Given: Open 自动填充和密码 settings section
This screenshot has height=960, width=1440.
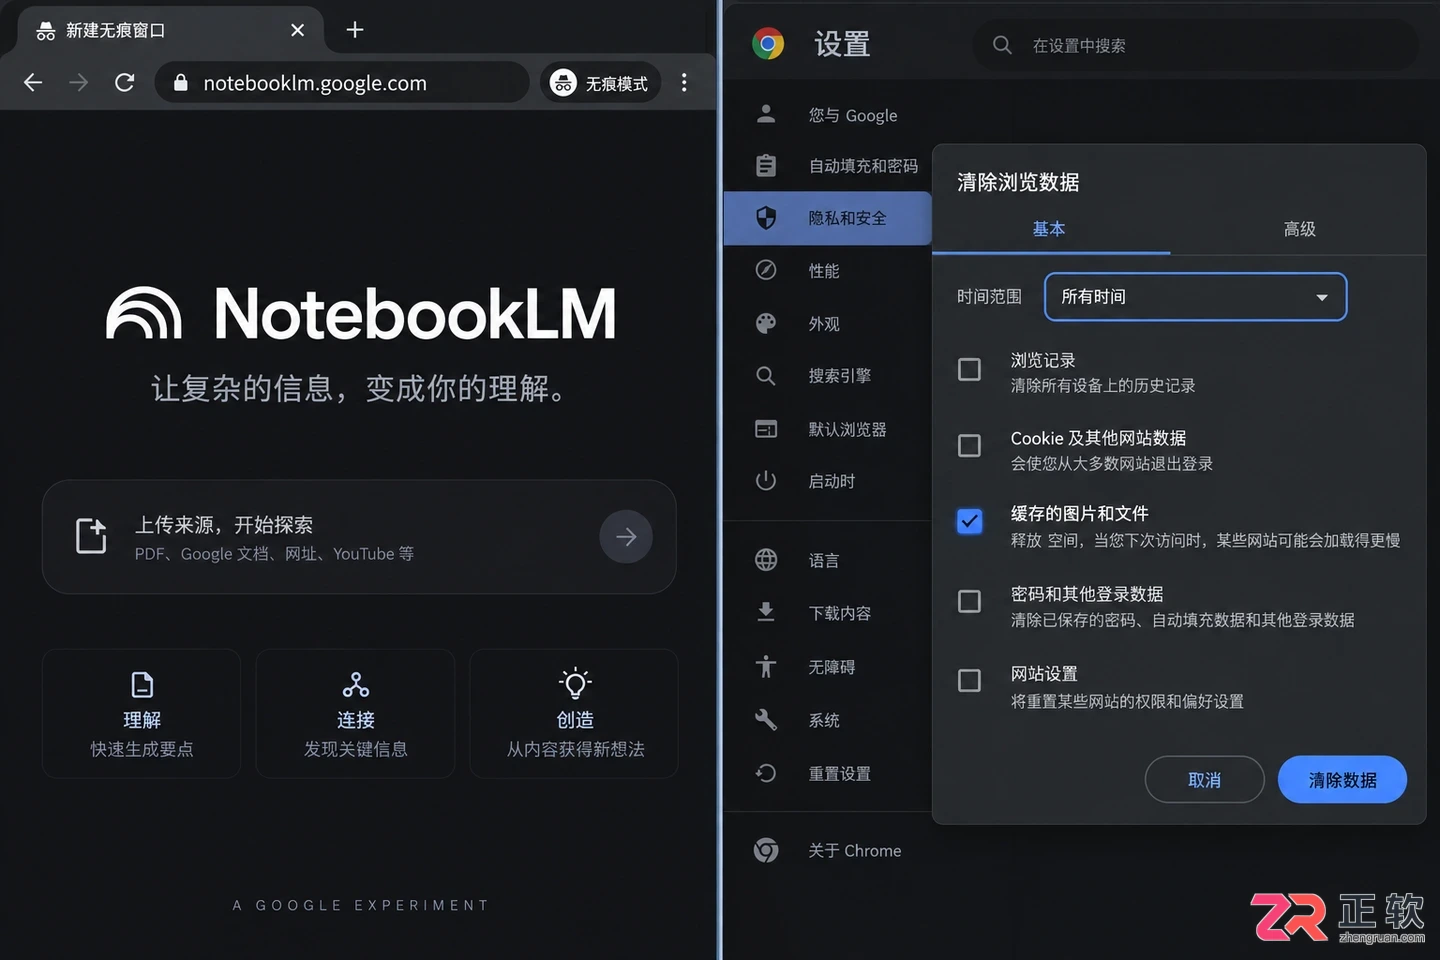Looking at the screenshot, I should [828, 166].
